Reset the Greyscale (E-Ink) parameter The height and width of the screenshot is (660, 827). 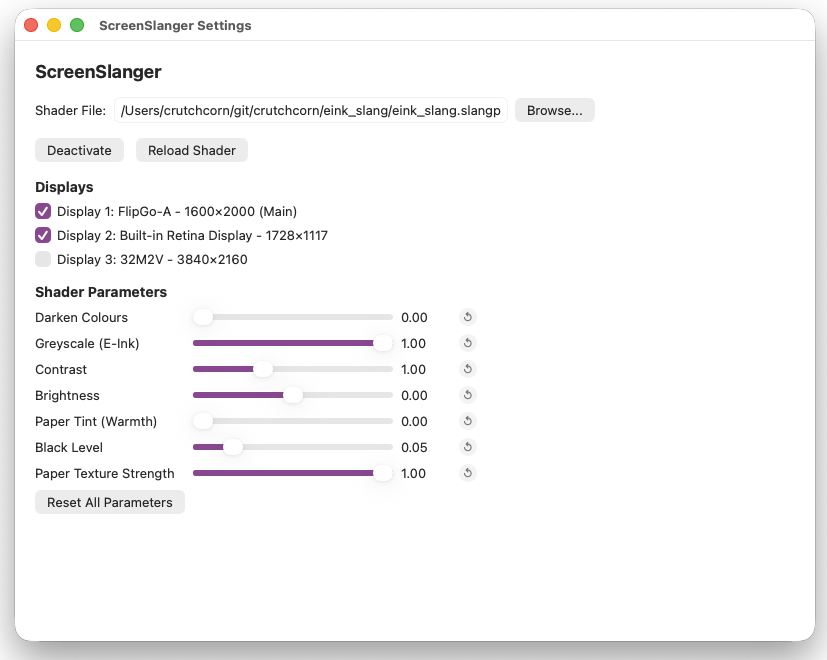467,343
